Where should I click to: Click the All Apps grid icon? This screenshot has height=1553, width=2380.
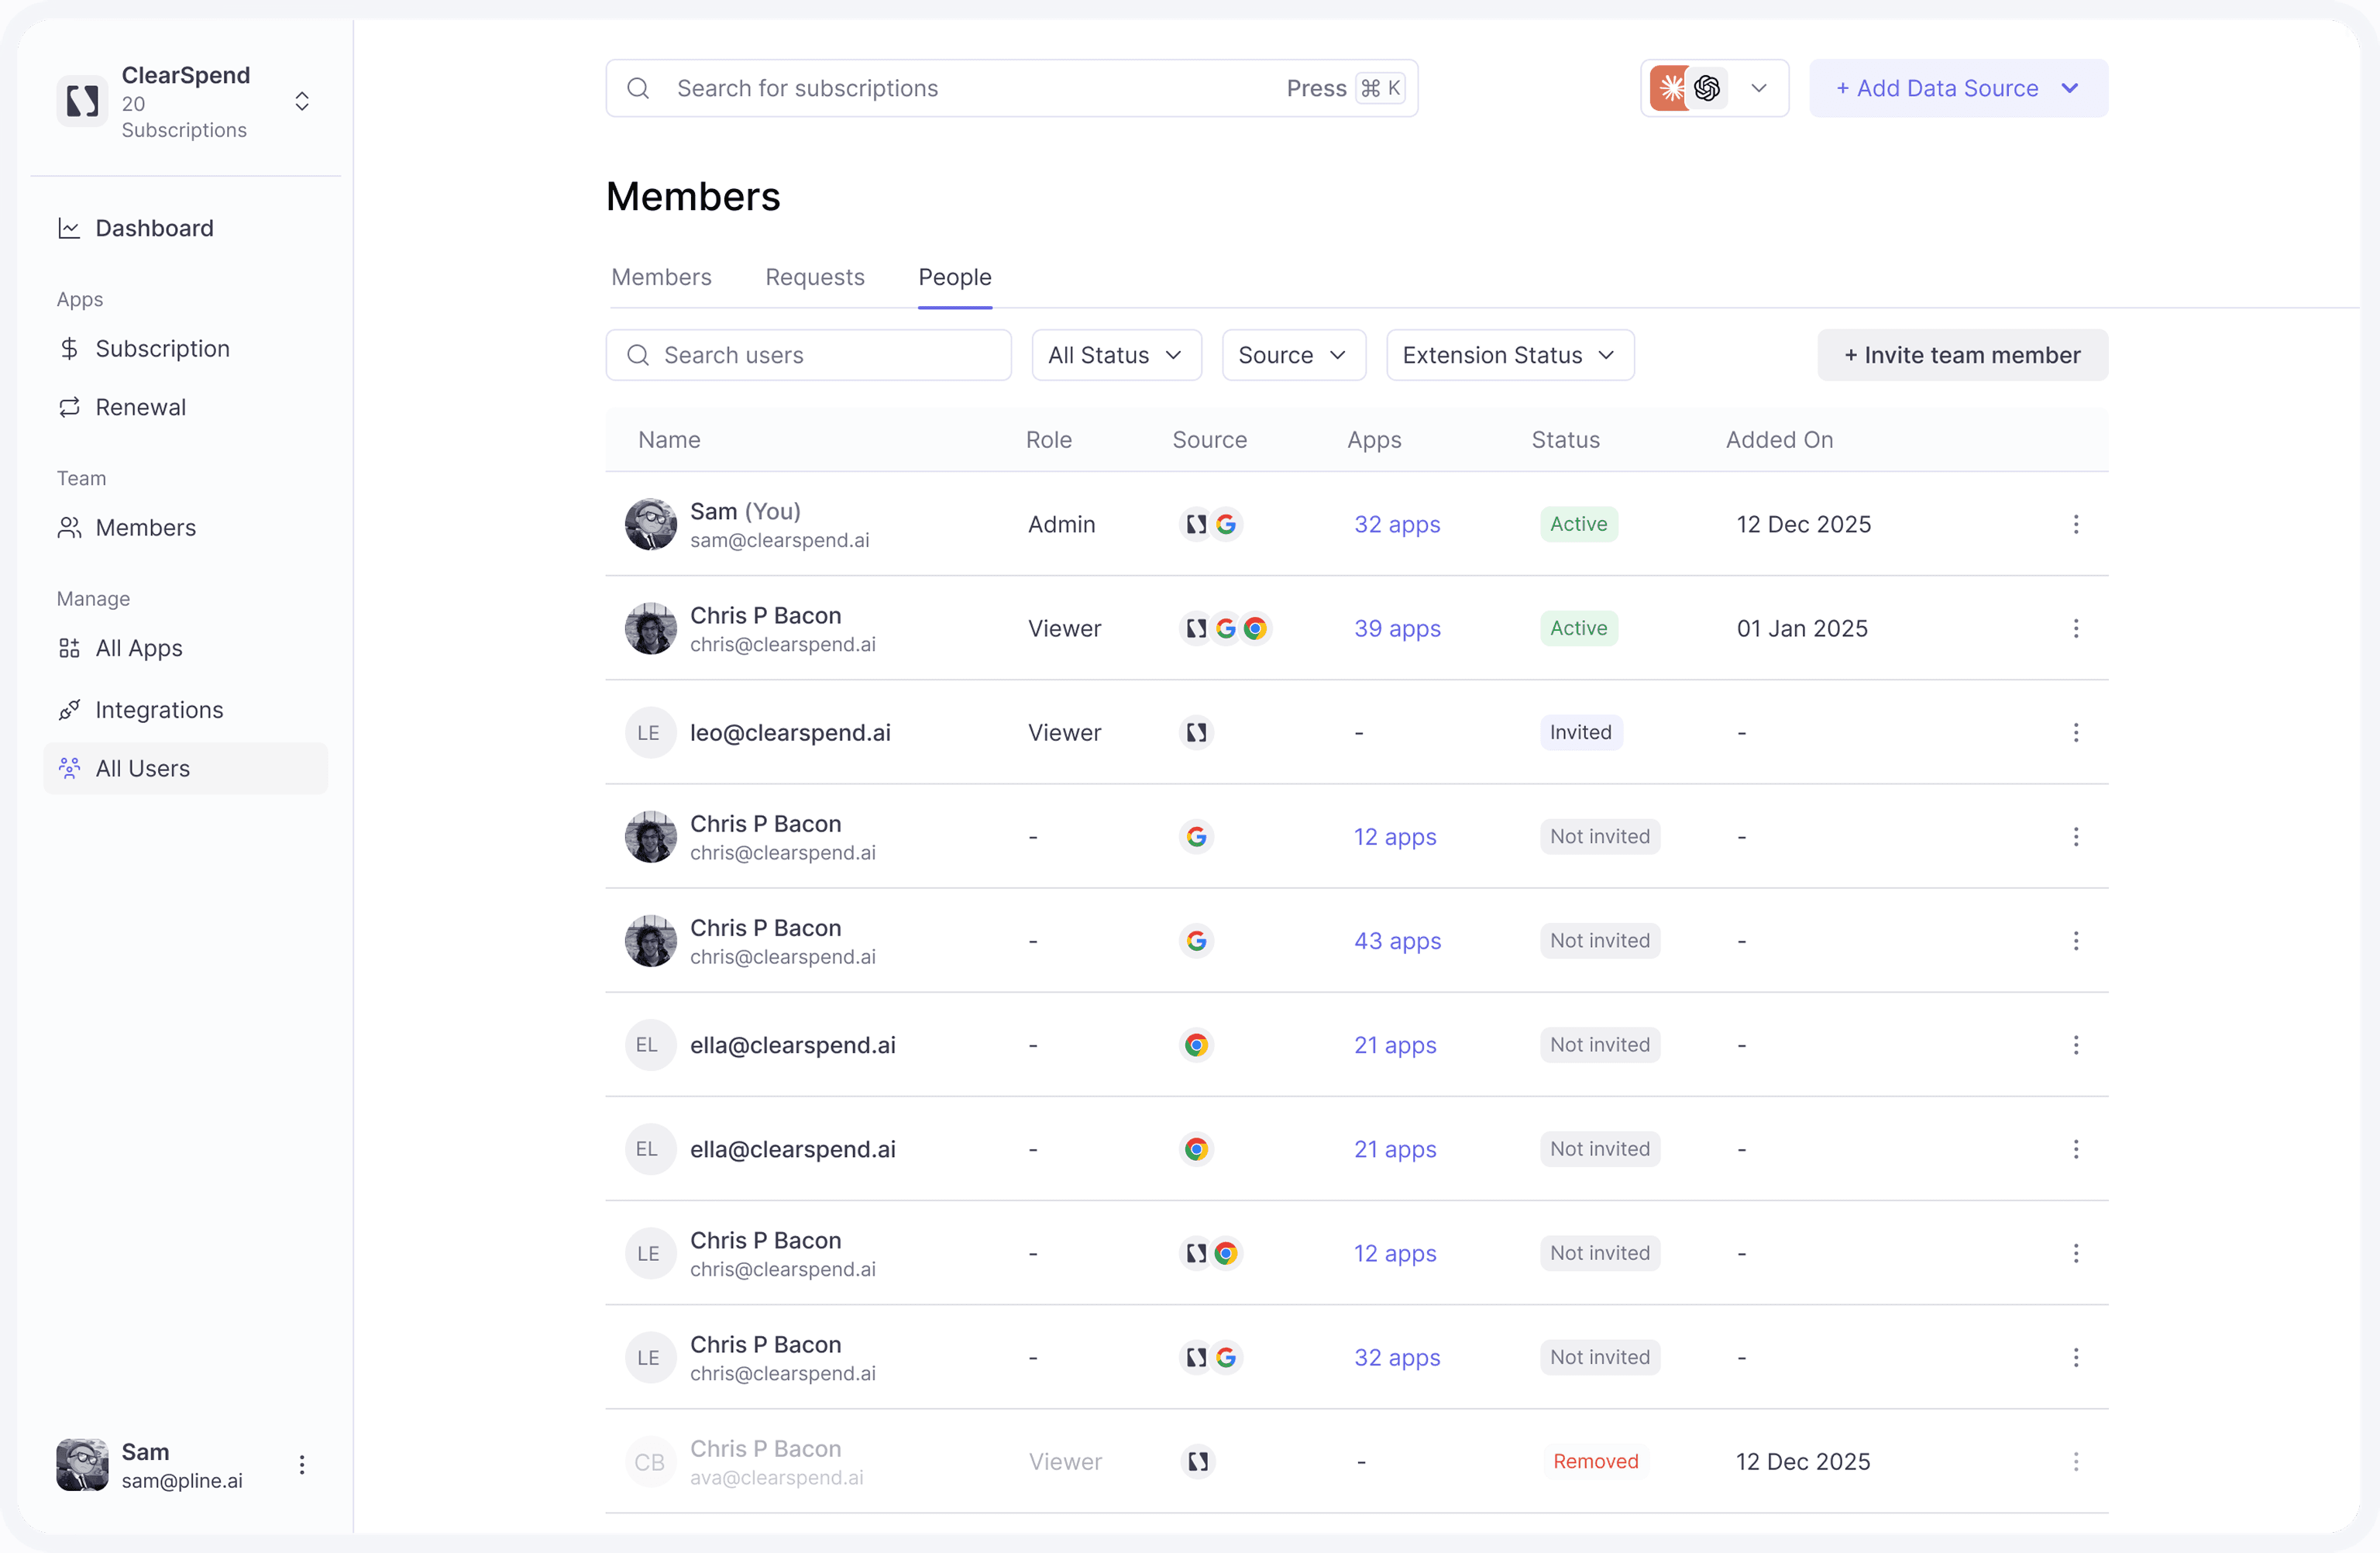[x=69, y=648]
